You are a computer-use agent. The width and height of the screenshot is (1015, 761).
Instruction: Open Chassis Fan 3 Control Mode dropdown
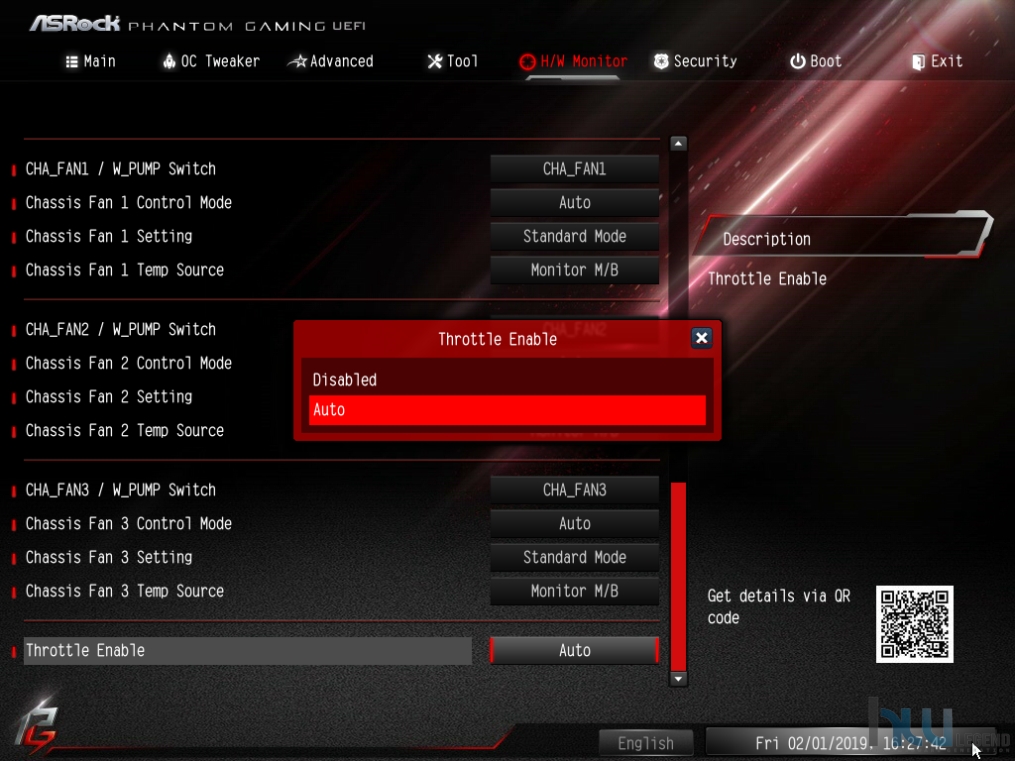pos(575,524)
